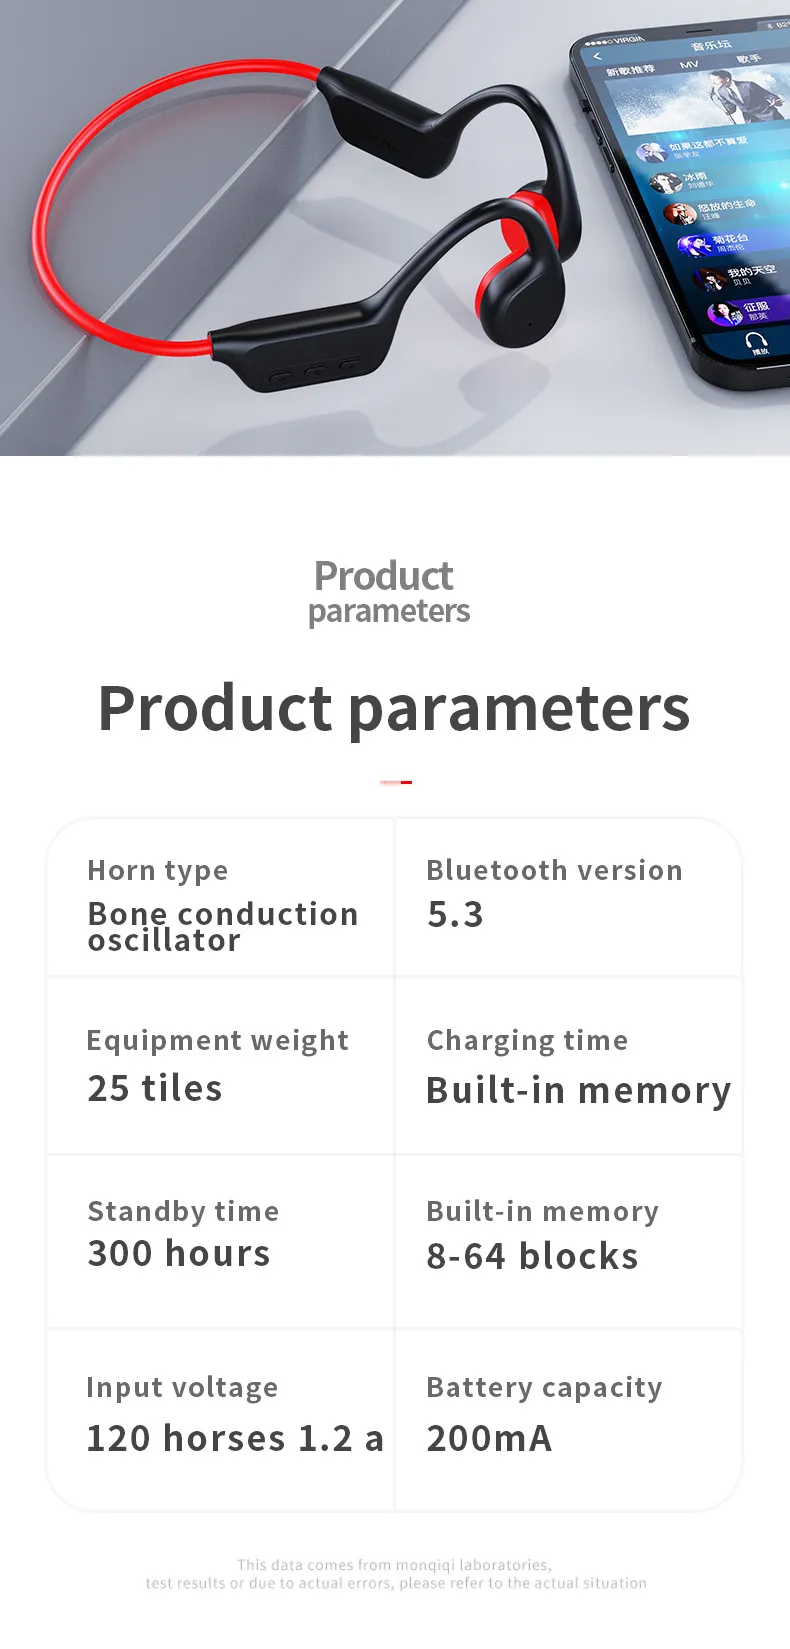The image size is (790, 1649).
Task: Click the 怒放的生命 song avatar
Action: [x=682, y=214]
